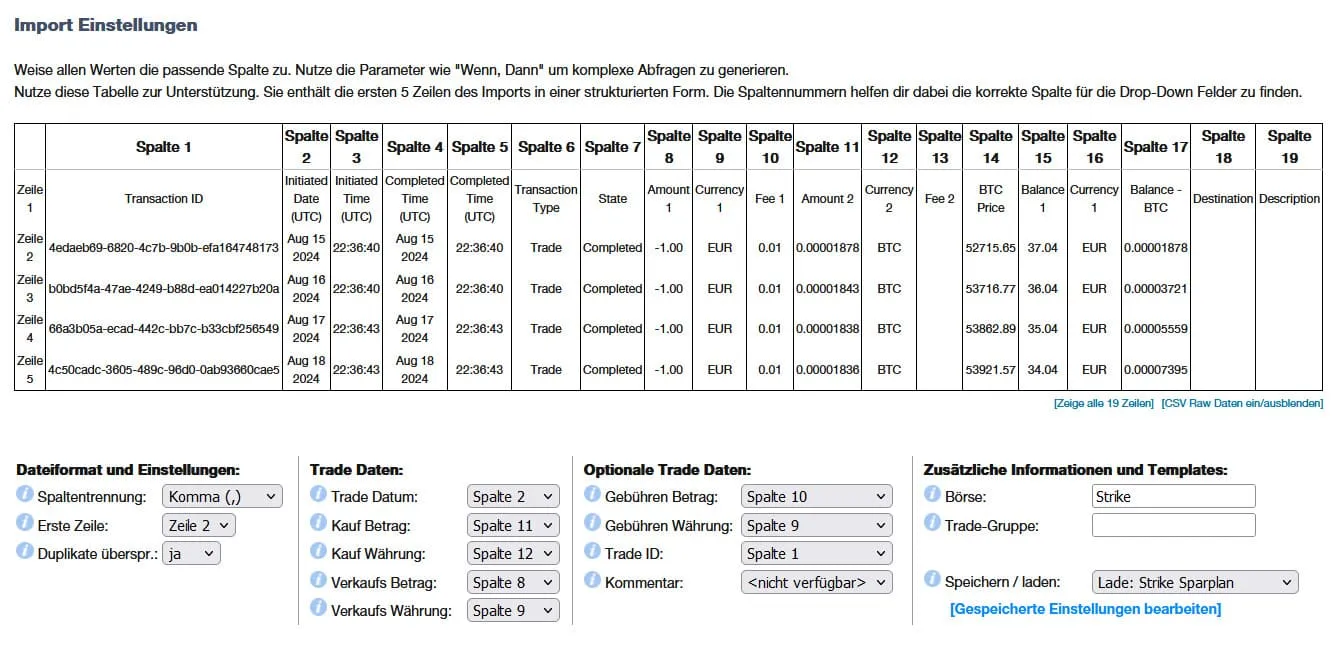Click info icon beside Börse
The height and width of the screenshot is (656, 1337).
932,495
